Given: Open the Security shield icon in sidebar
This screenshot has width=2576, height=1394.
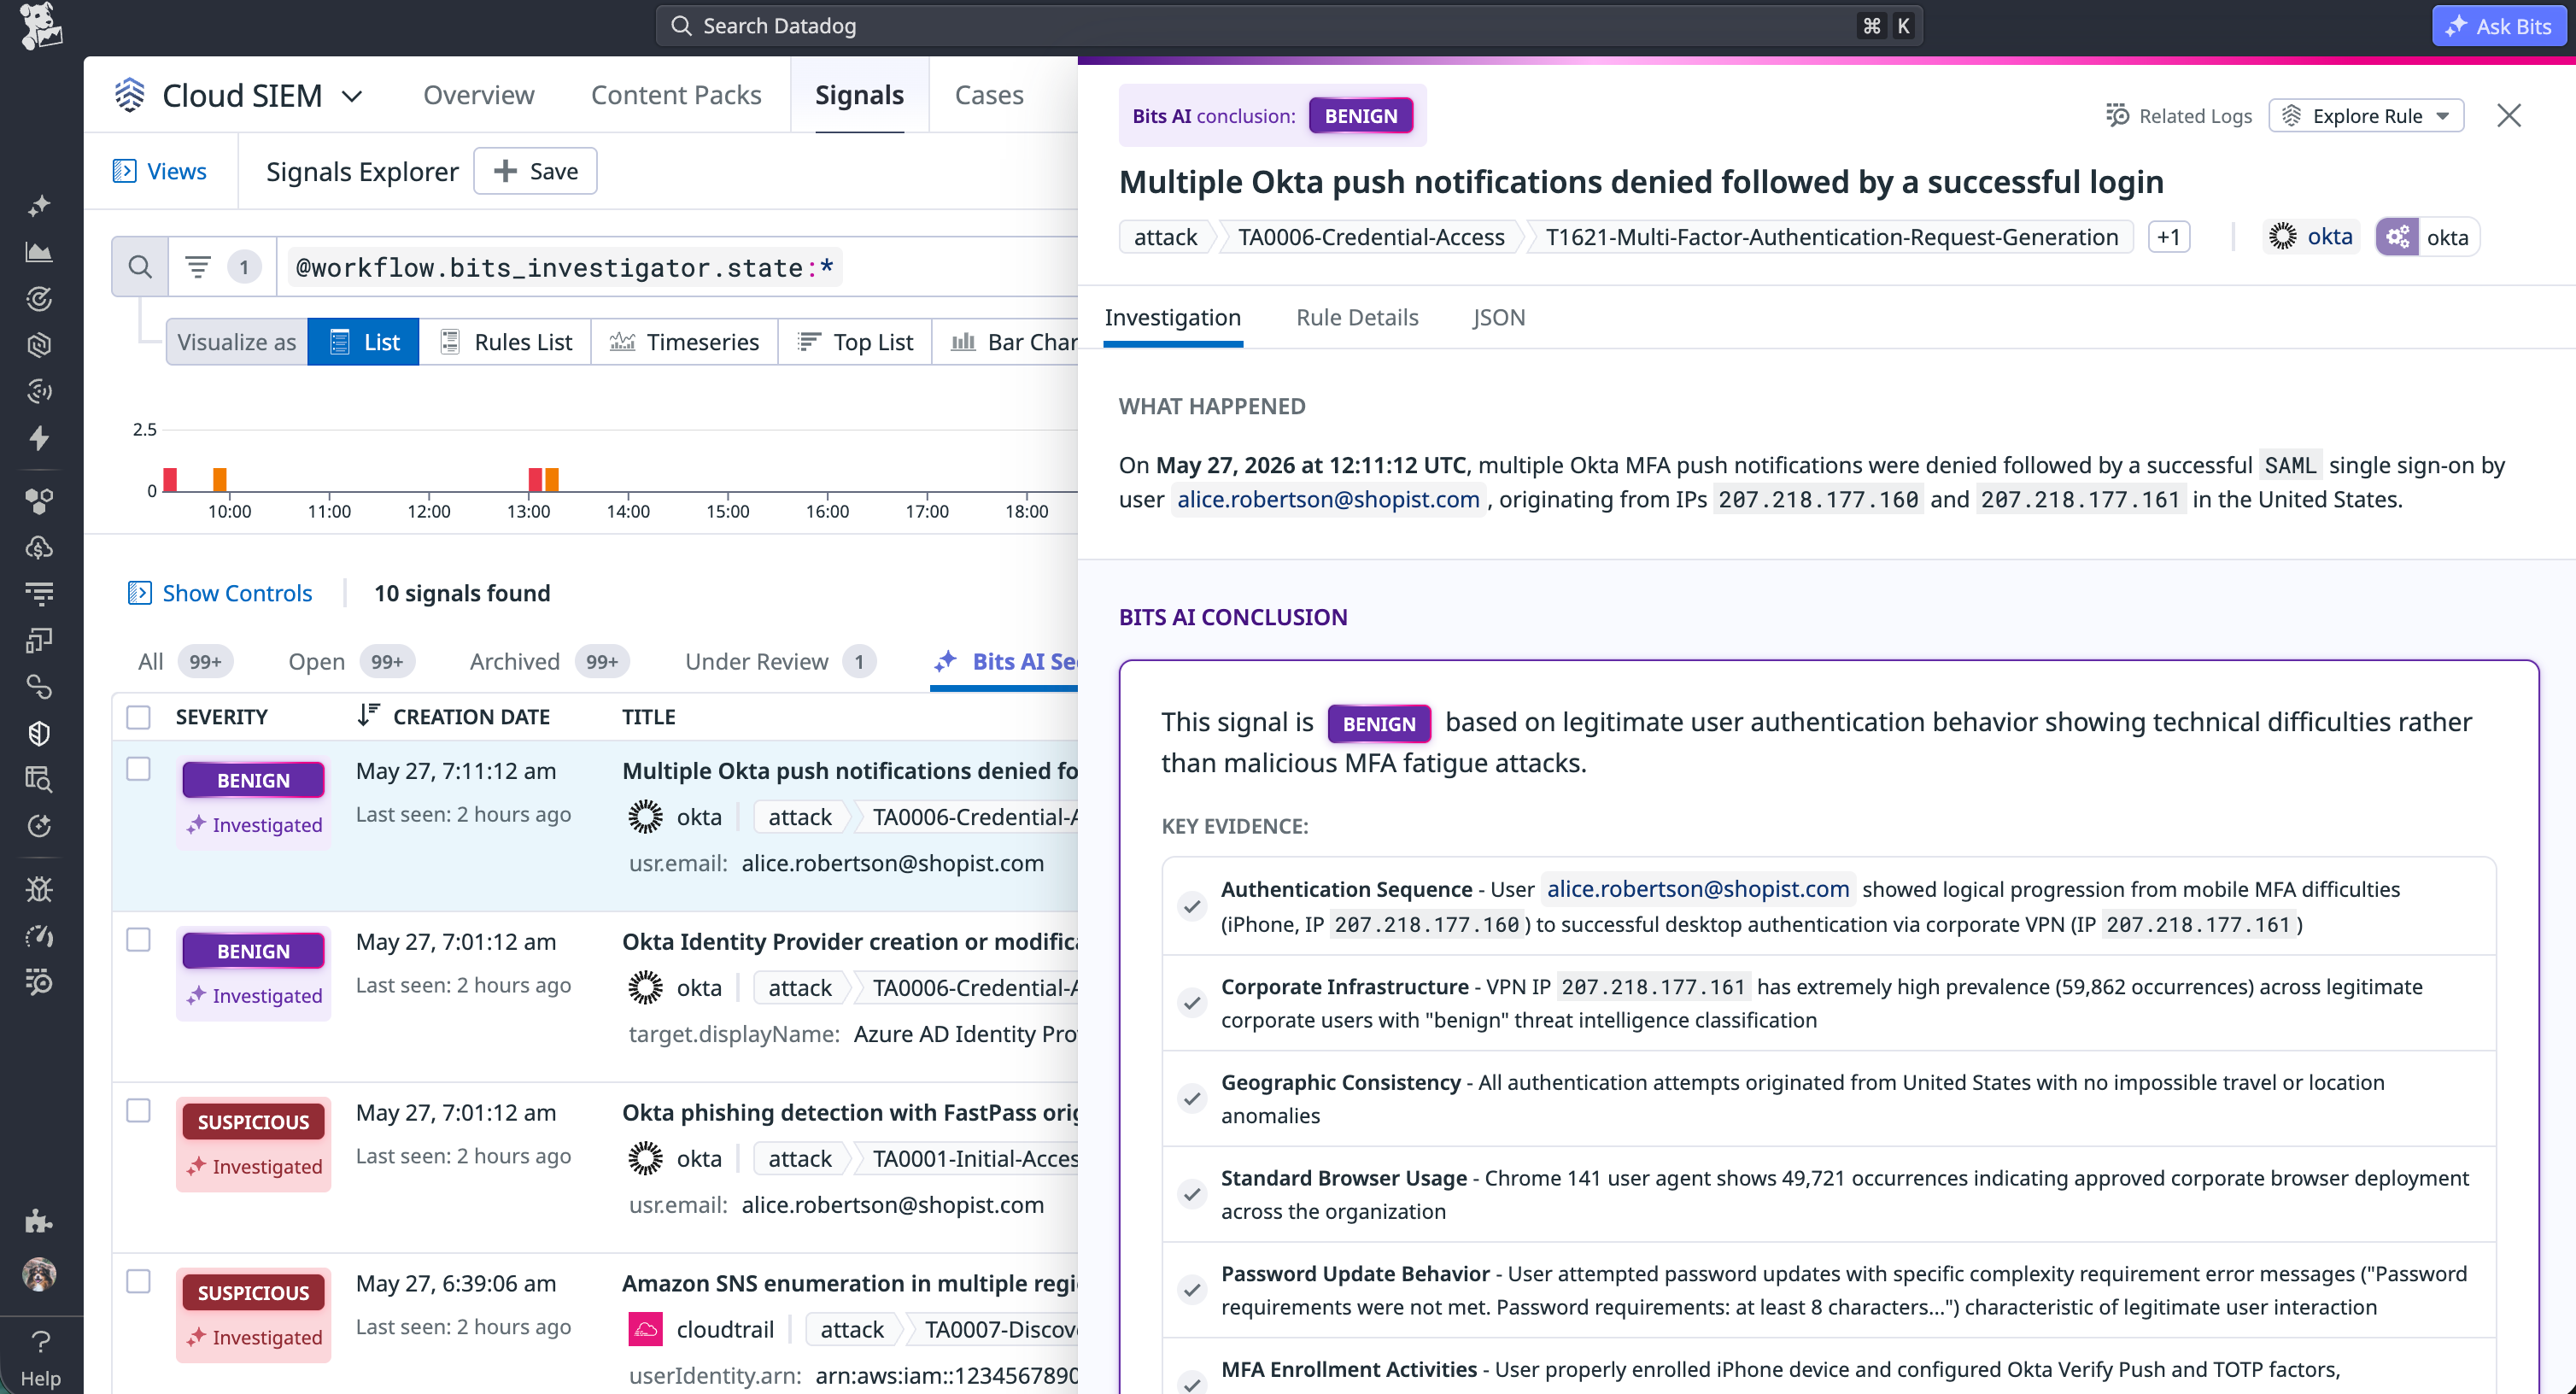Looking at the screenshot, I should coord(40,733).
